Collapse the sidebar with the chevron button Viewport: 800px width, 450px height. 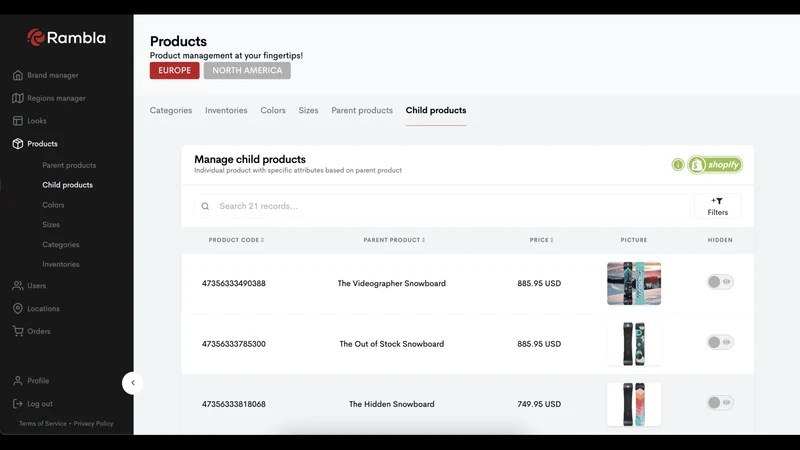tap(133, 383)
